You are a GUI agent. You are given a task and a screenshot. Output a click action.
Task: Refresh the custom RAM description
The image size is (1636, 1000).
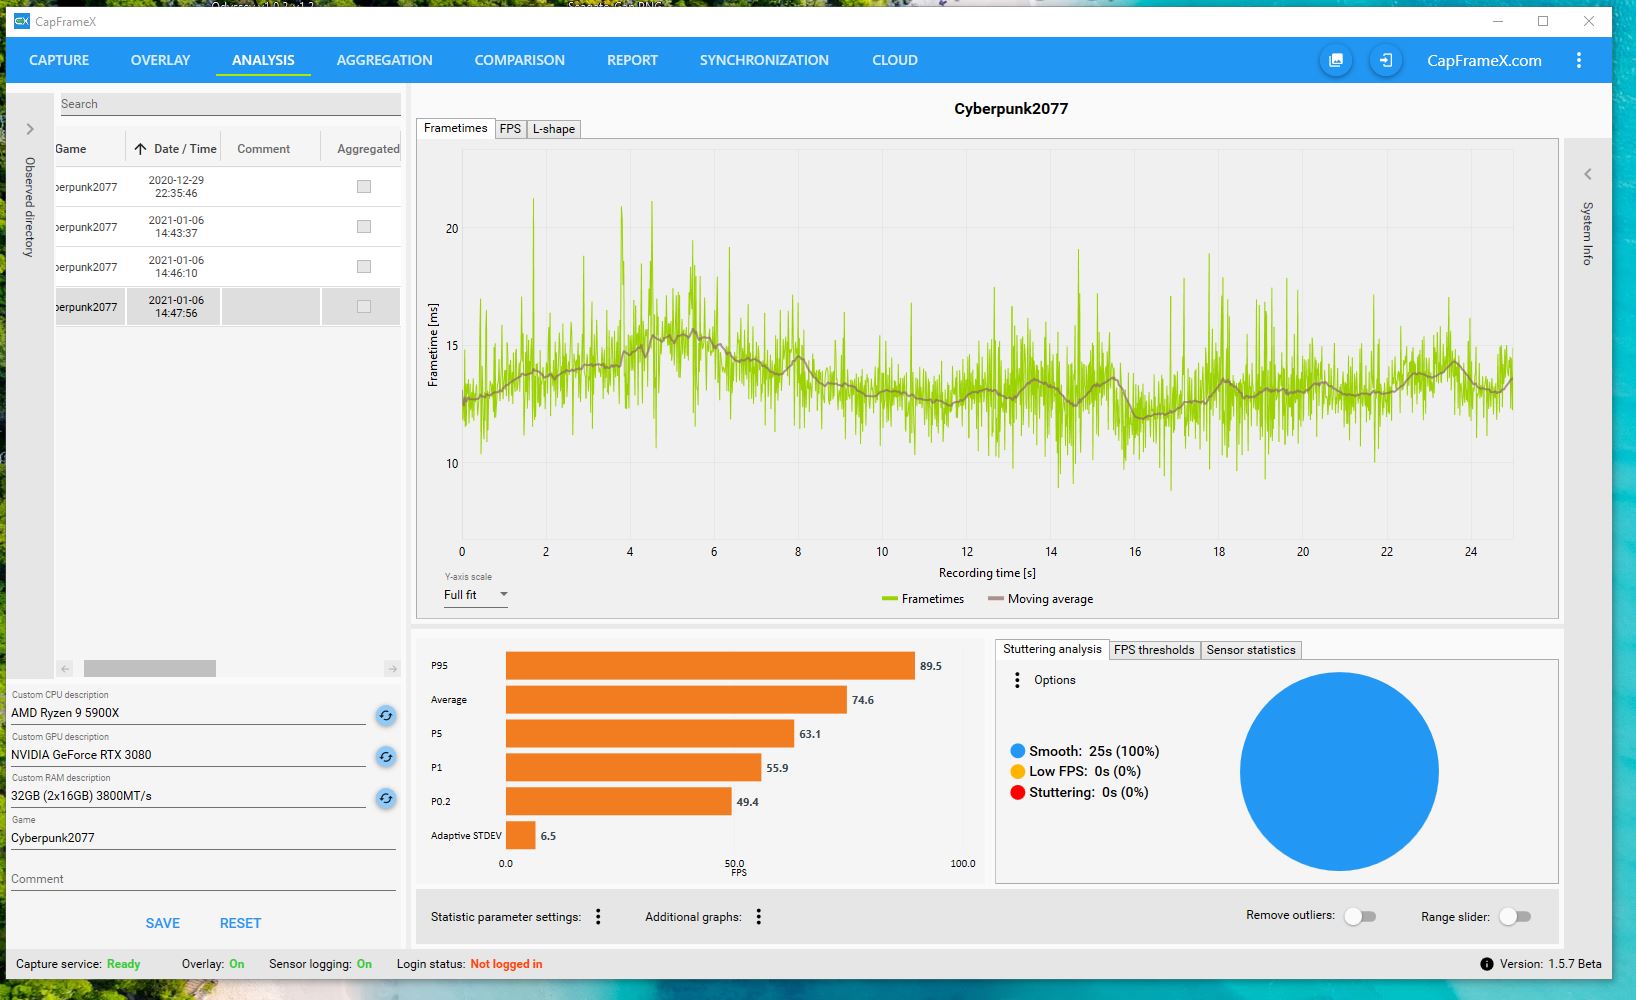point(385,798)
